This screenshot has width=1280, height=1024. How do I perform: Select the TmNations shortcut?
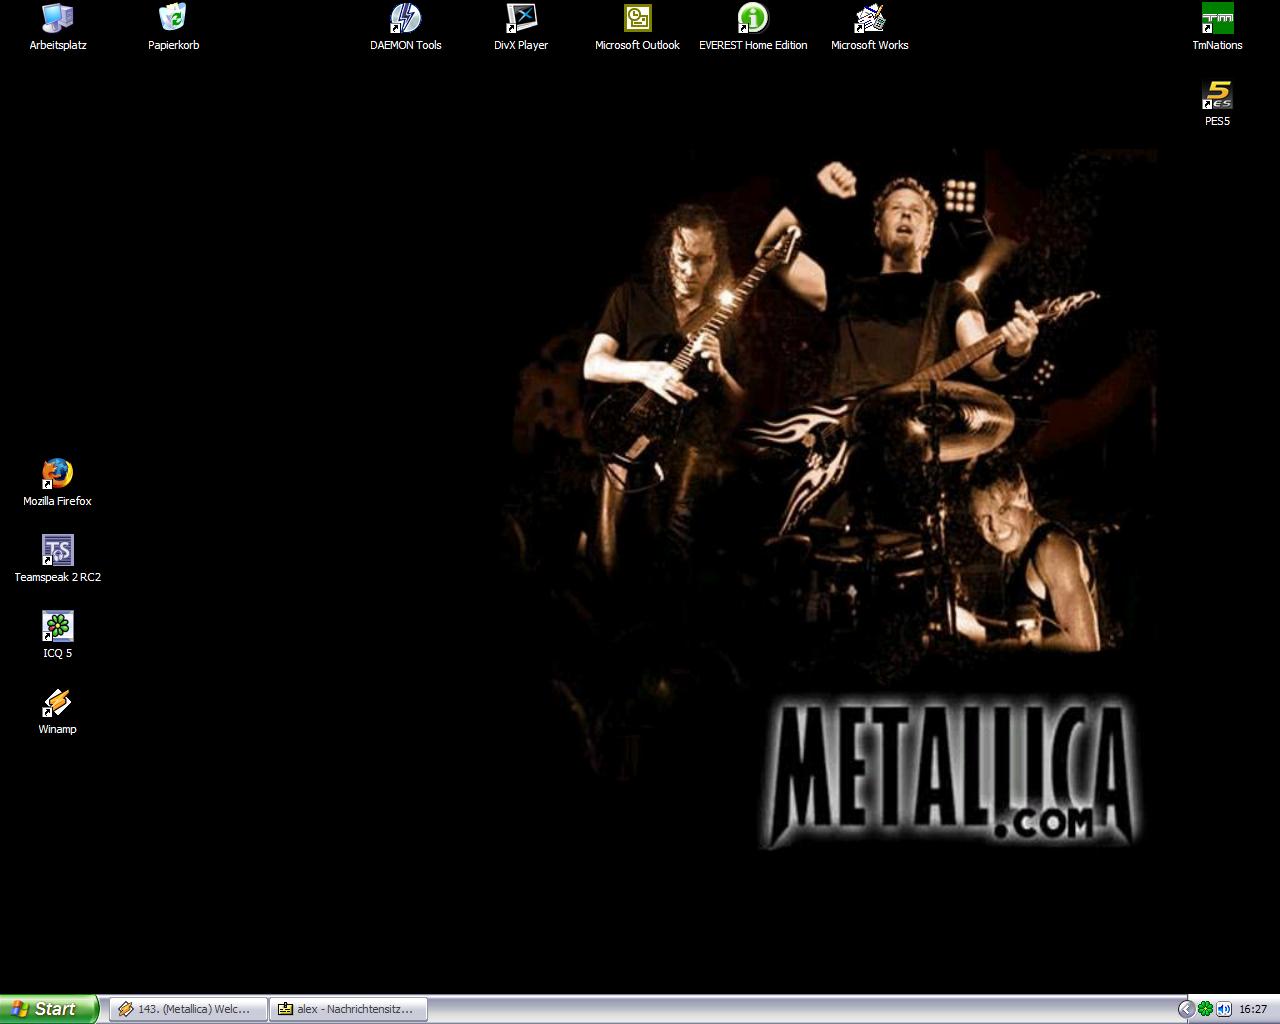tap(1217, 27)
